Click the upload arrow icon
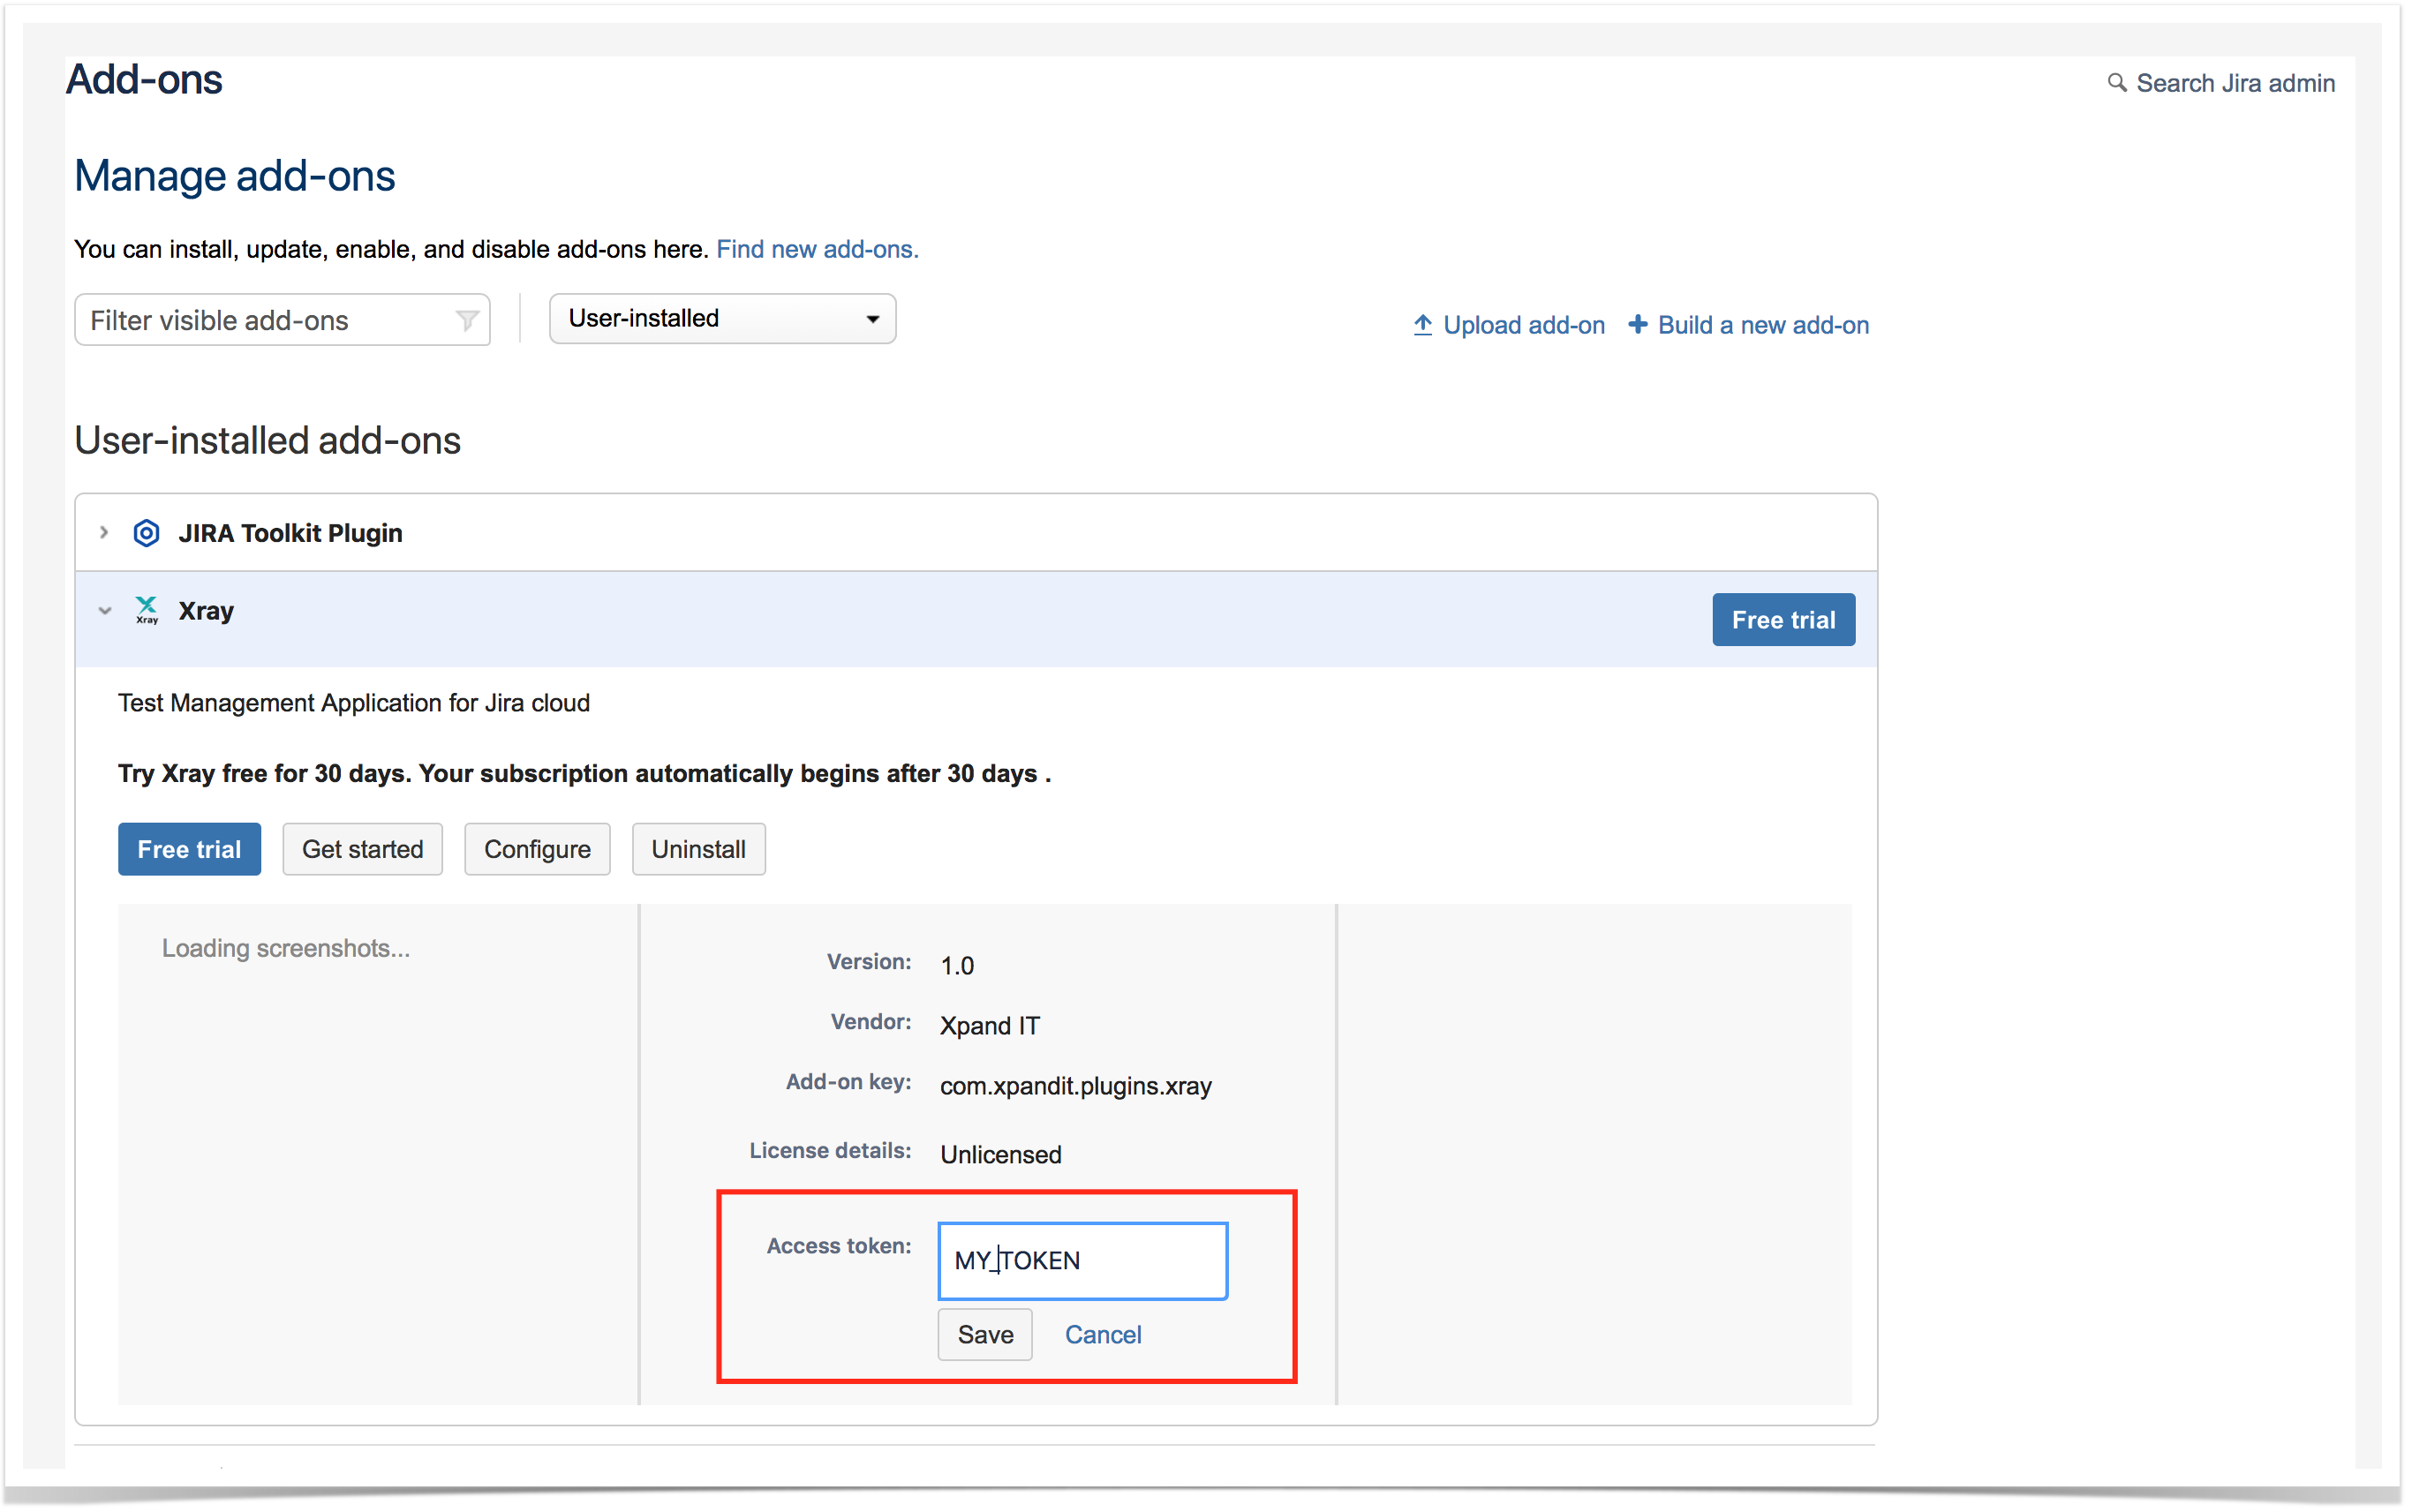This screenshot has width=2412, height=1512. pyautogui.click(x=1422, y=325)
